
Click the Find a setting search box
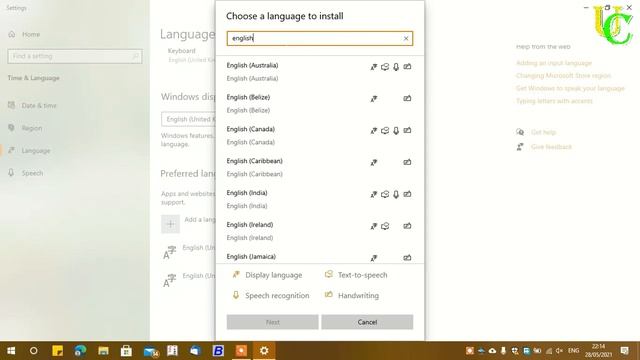coord(75,56)
